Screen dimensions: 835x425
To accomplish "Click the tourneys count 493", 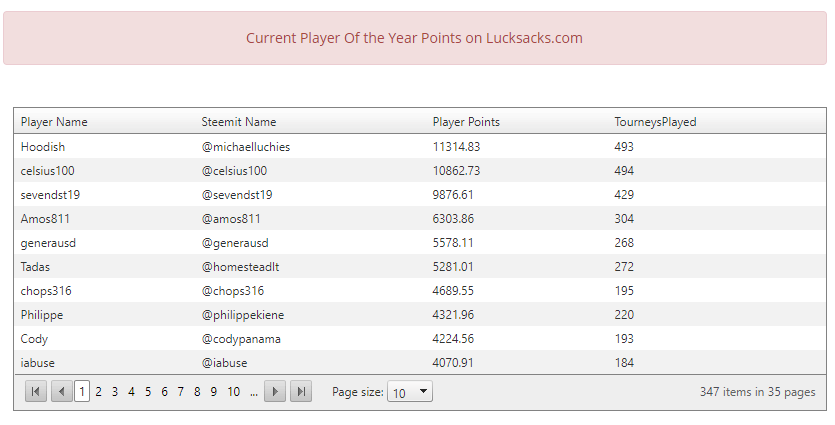I will tap(624, 146).
